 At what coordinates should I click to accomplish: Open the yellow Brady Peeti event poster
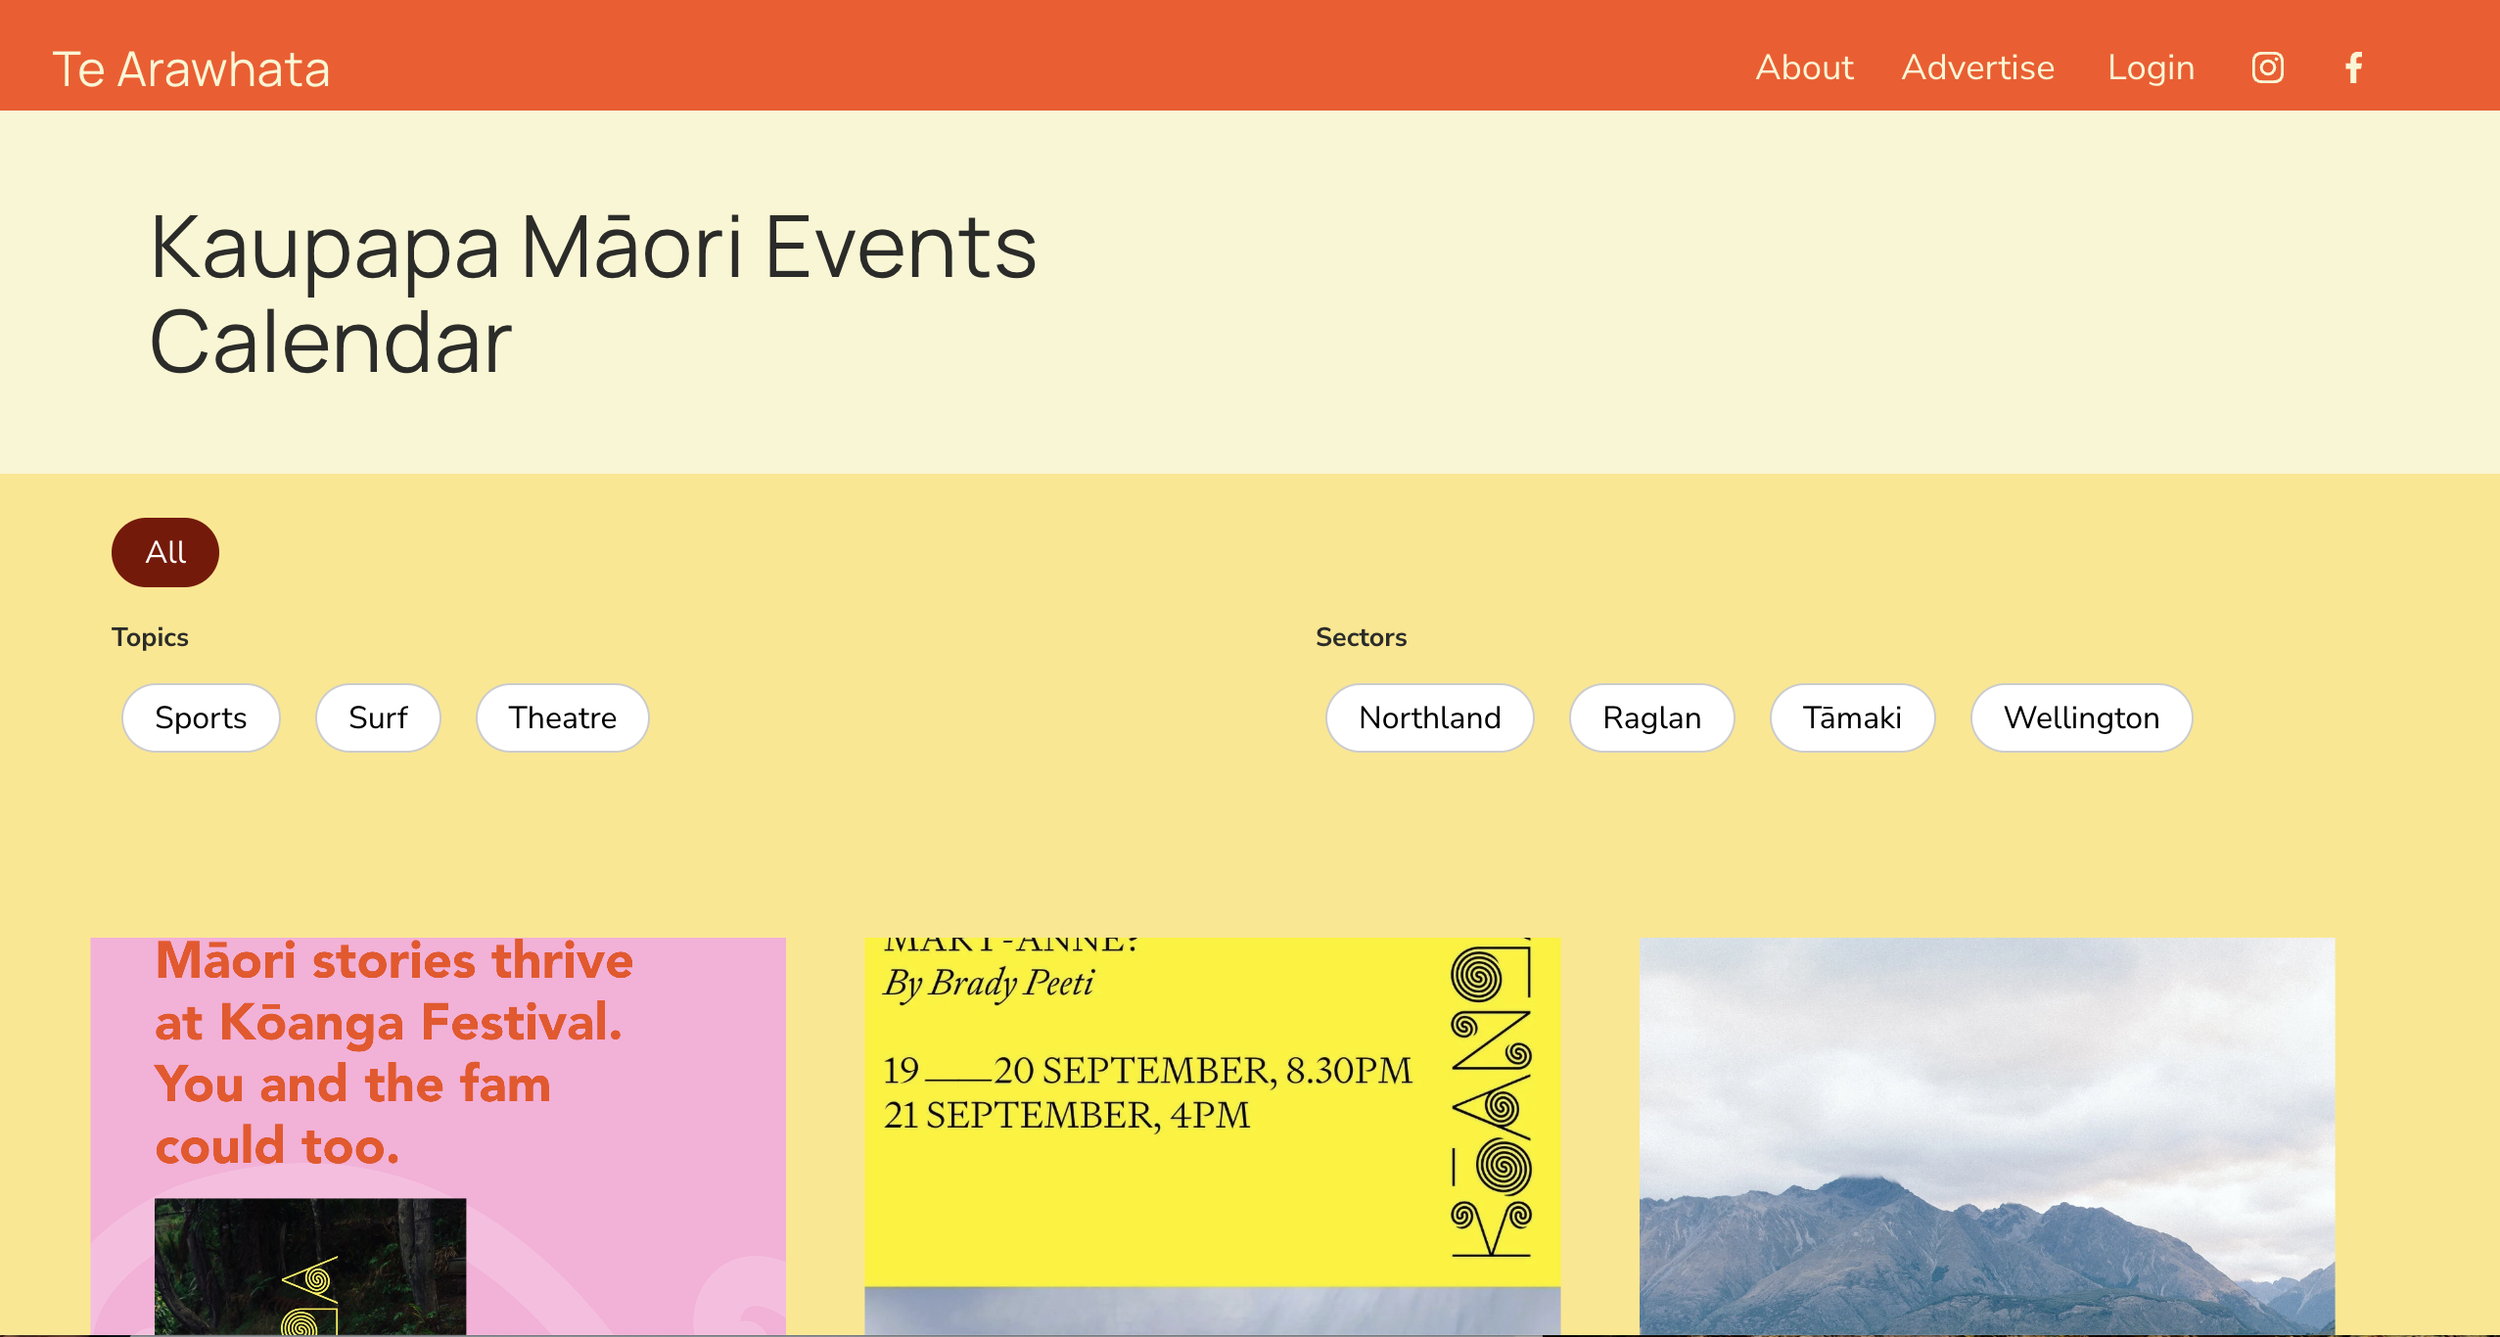(1150, 1200)
